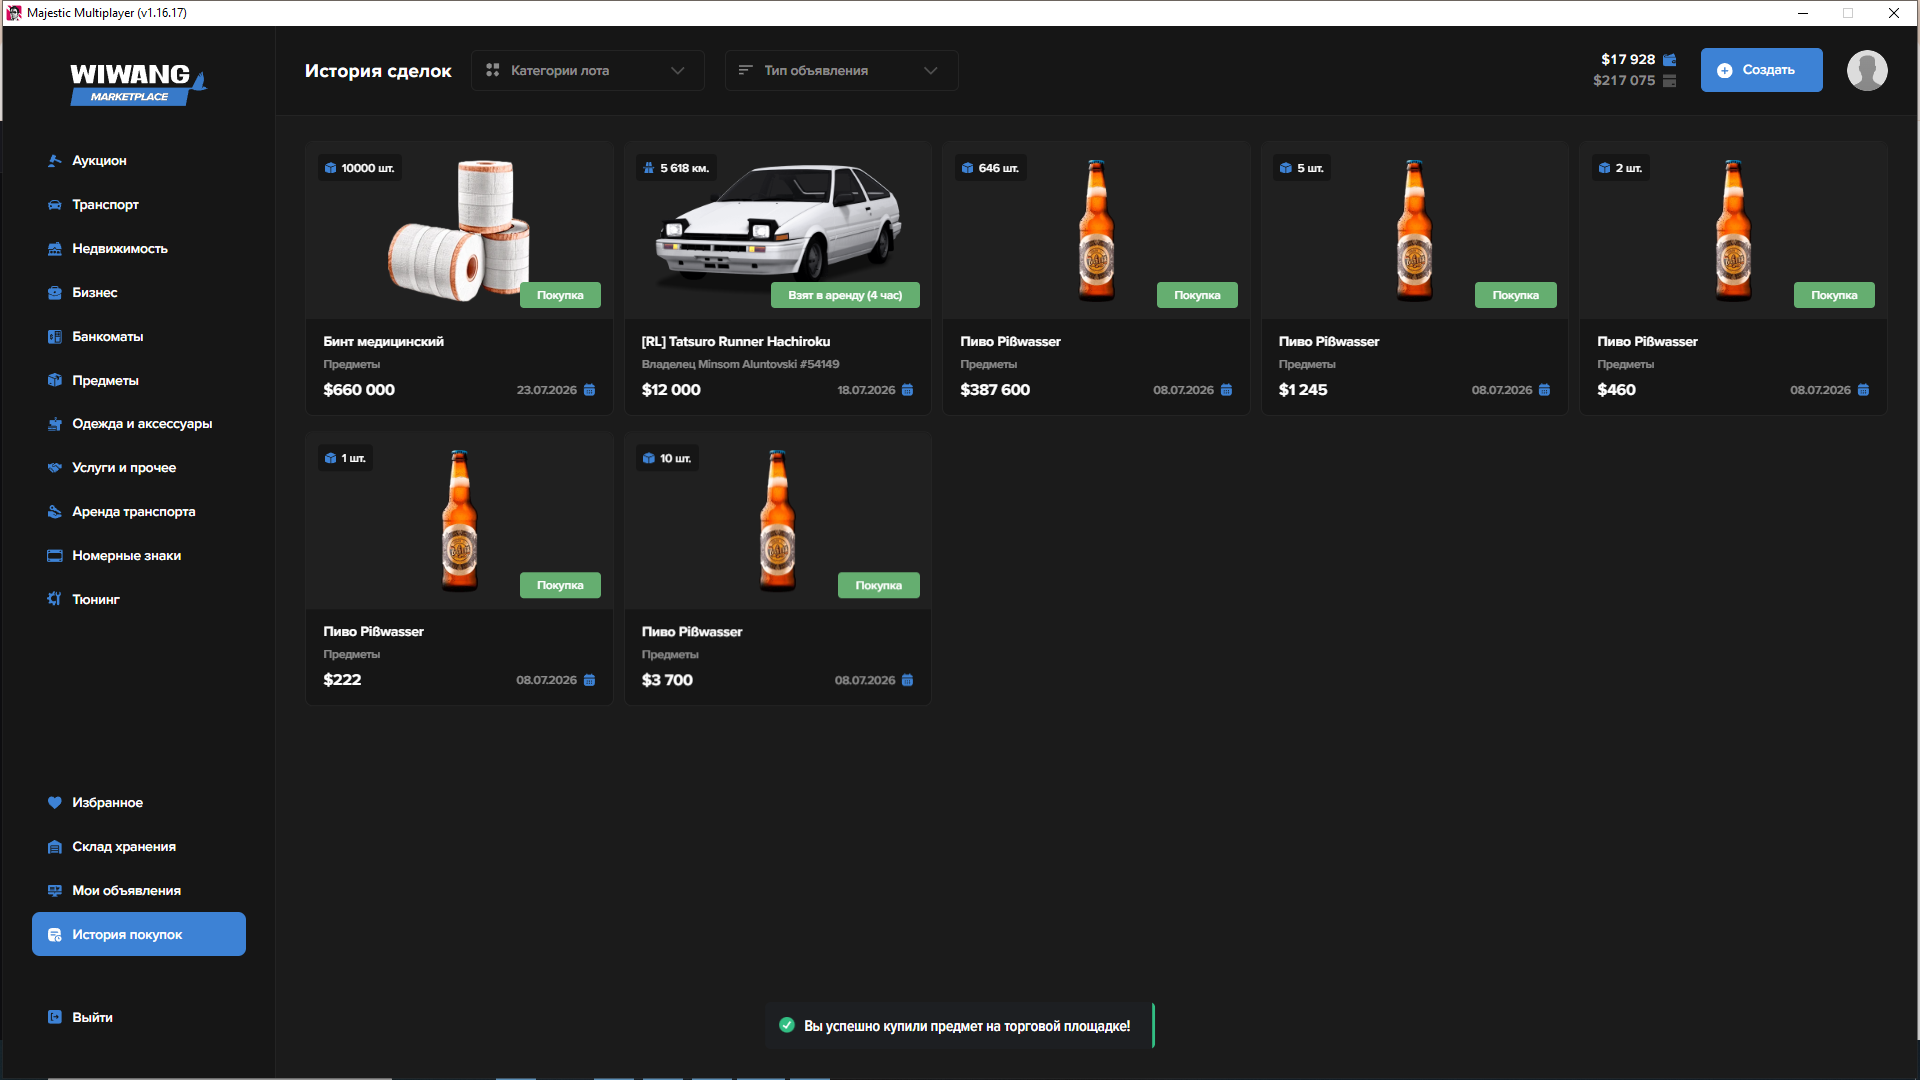Click calendar icon next to 23.07.2026
Viewport: 1920px width, 1080px height.
click(x=590, y=390)
